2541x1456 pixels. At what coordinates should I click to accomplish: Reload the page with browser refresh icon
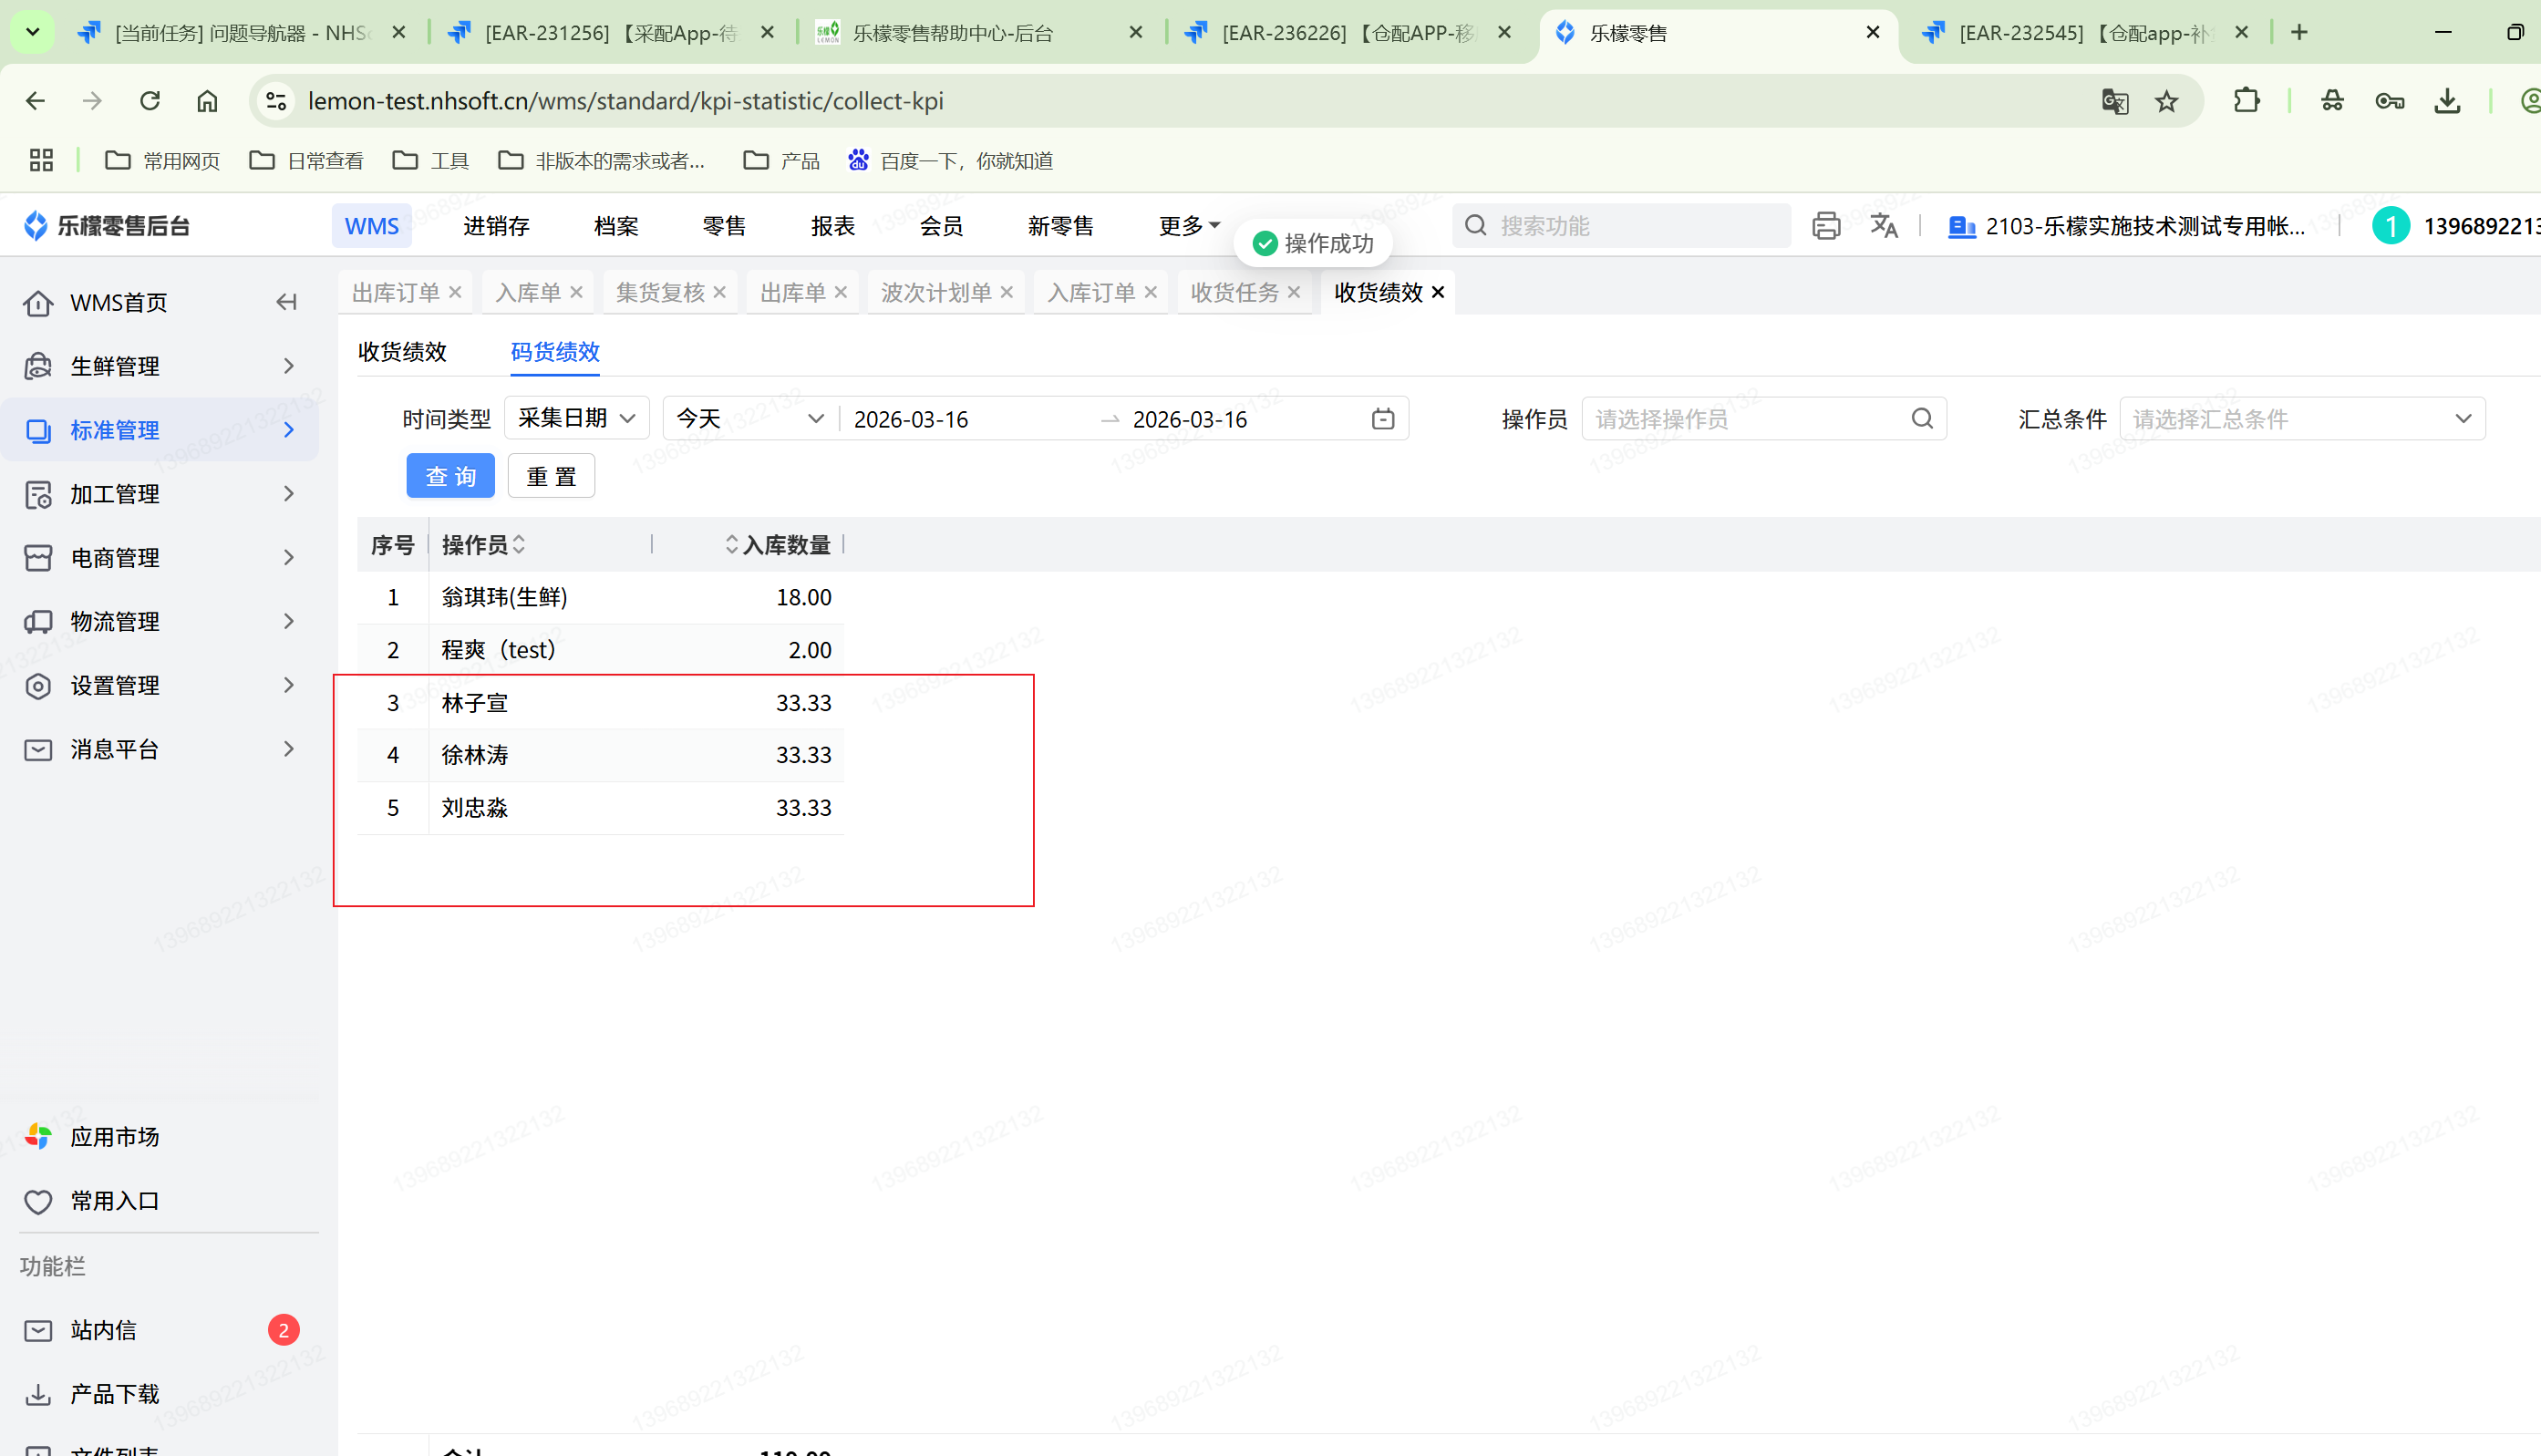[150, 101]
